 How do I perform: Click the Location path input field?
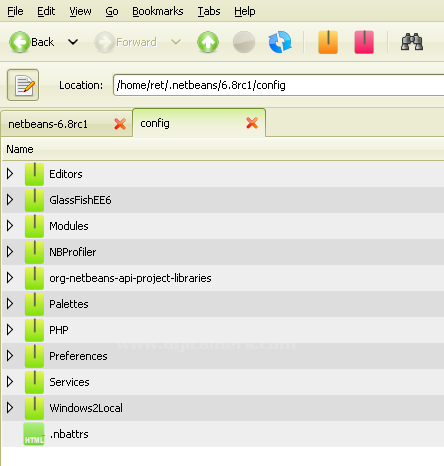[x=279, y=85]
